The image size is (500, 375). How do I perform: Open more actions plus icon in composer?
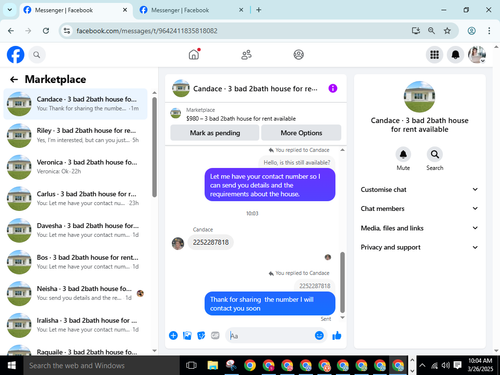(173, 335)
